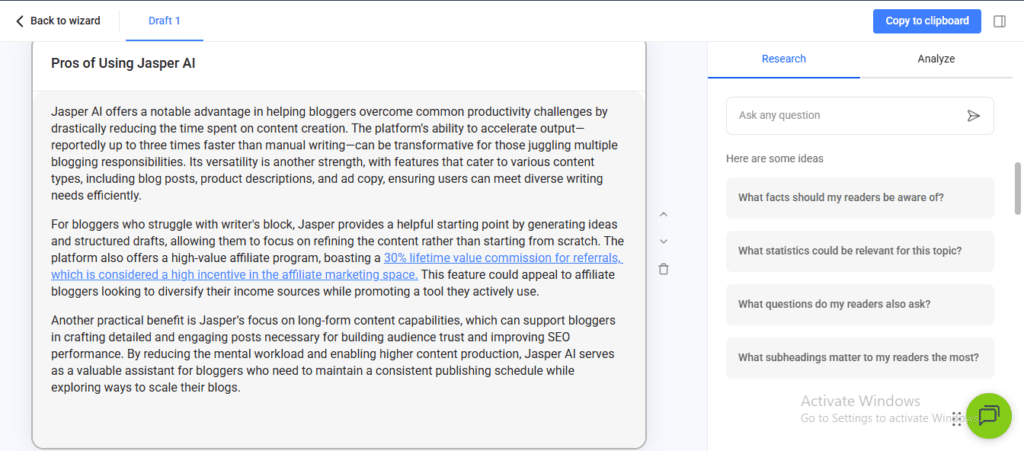Open the Research tab
The image size is (1024, 451).
tap(784, 59)
